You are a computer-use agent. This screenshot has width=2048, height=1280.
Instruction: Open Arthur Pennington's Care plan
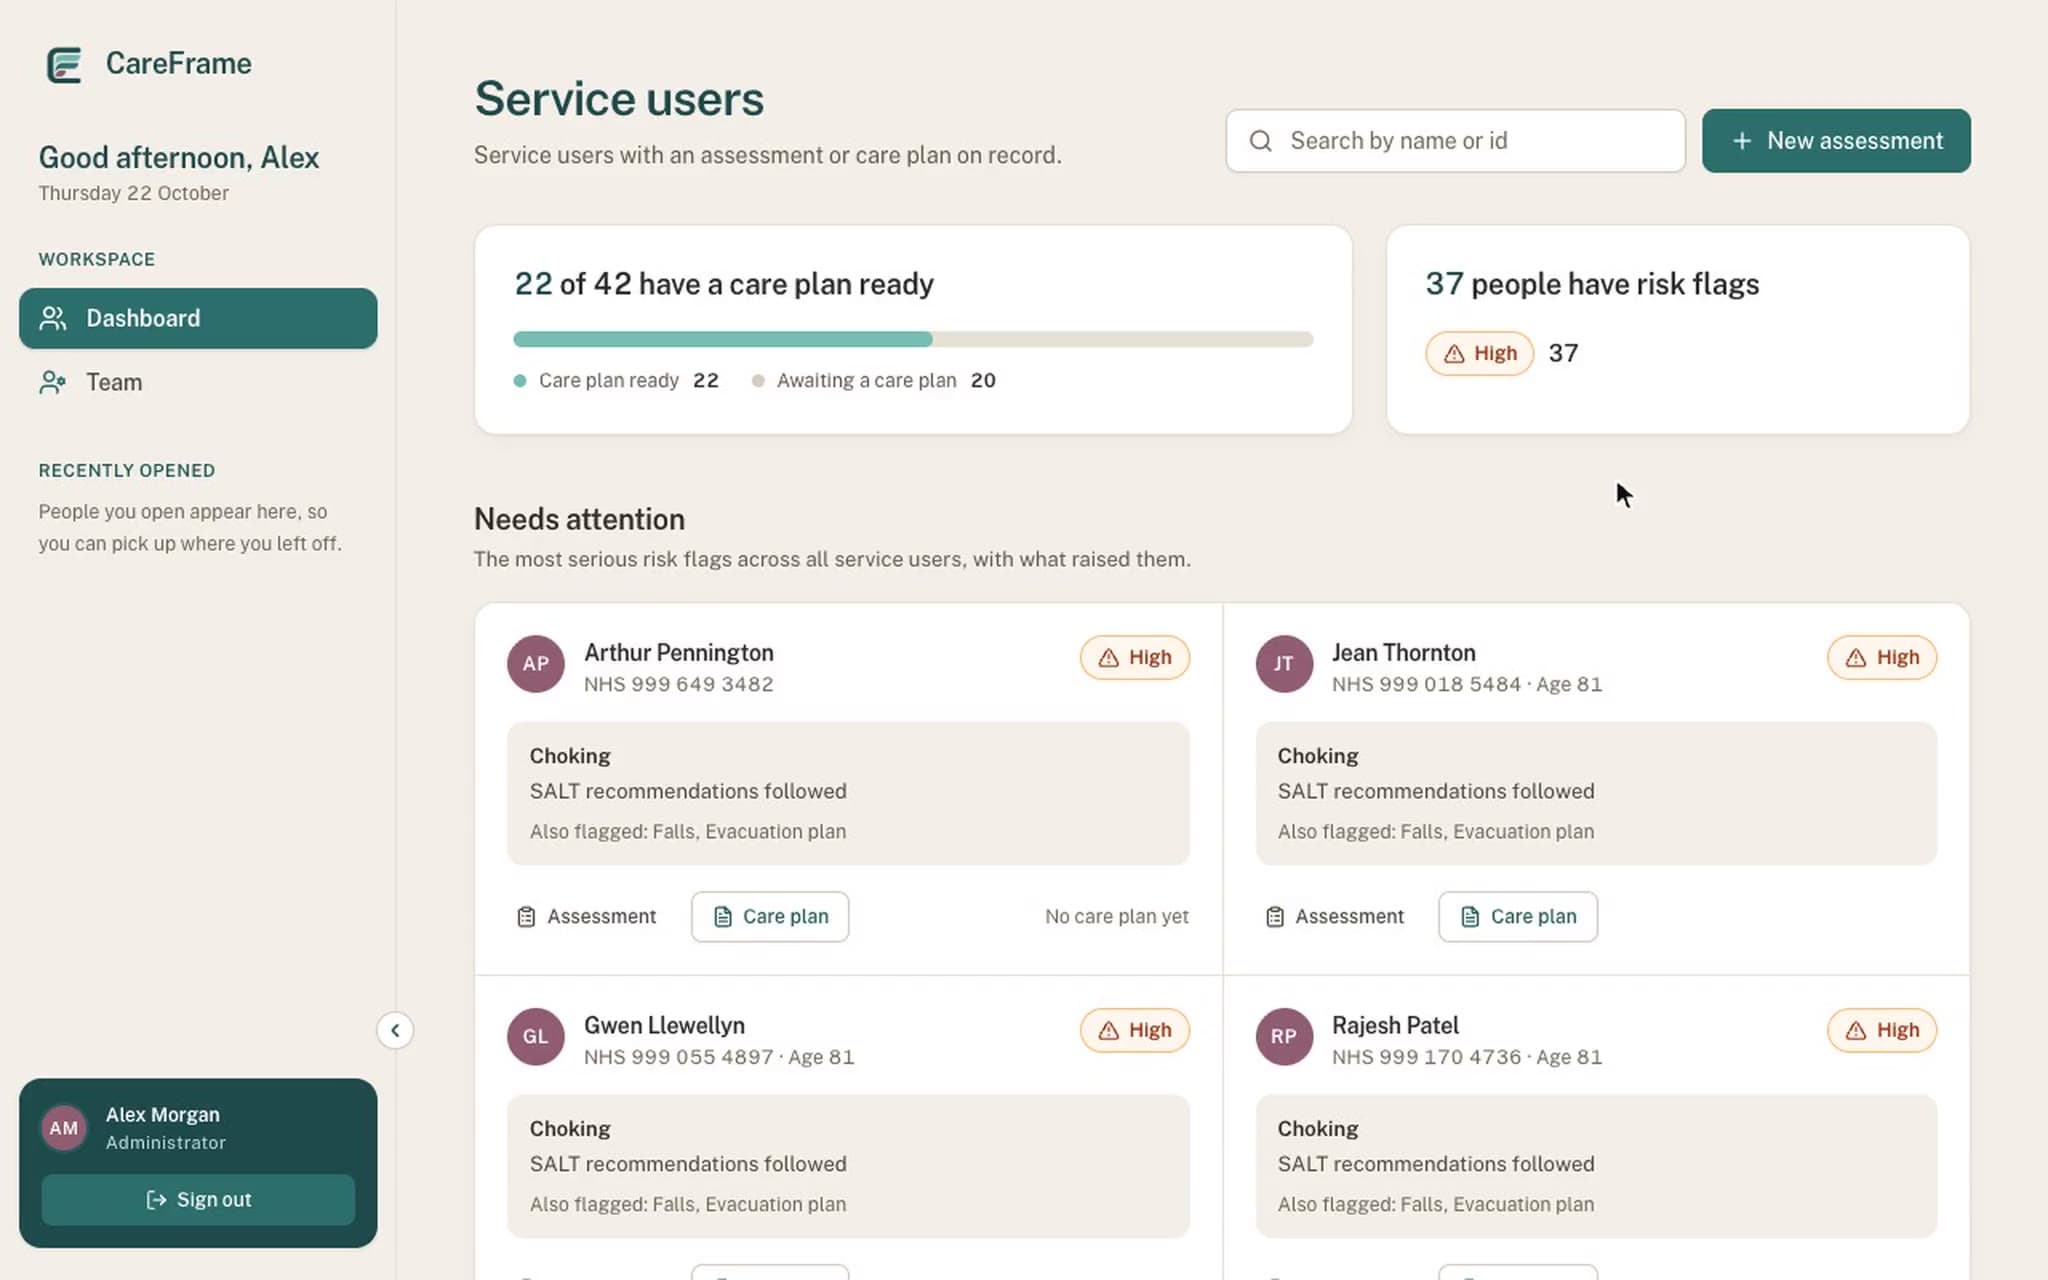[x=770, y=916]
